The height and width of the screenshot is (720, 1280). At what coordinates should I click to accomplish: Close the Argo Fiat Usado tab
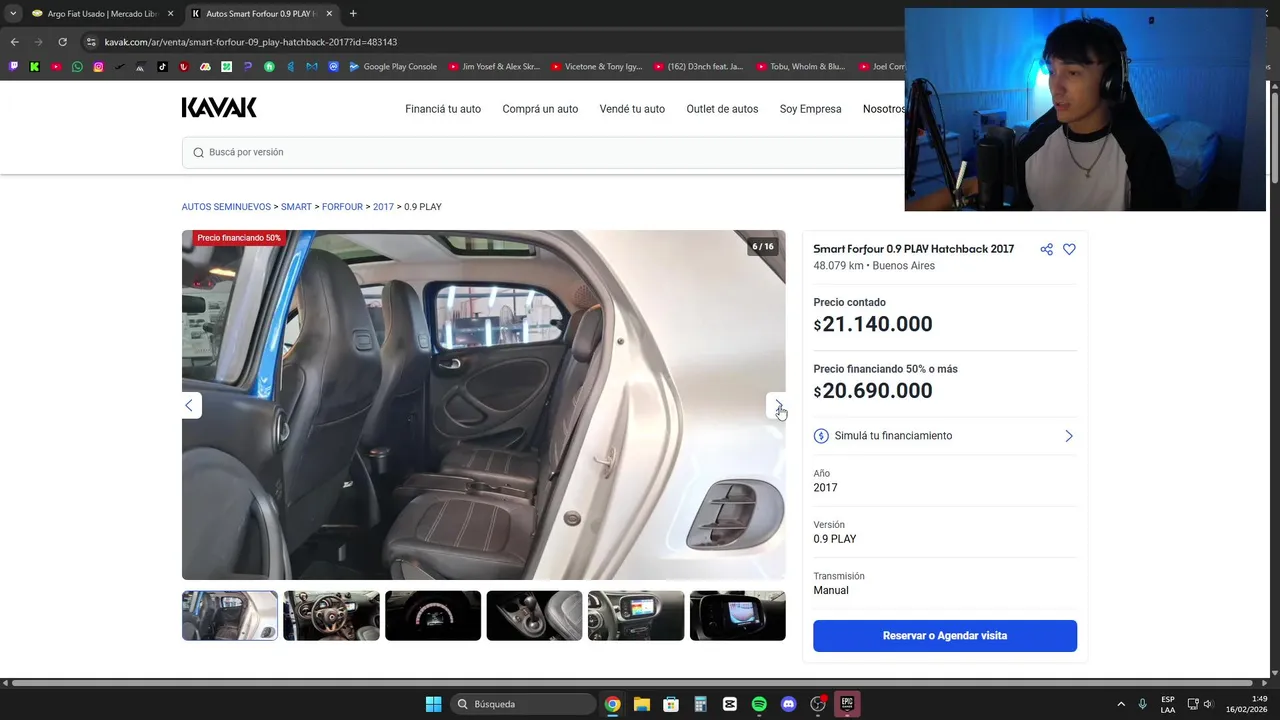tap(170, 14)
